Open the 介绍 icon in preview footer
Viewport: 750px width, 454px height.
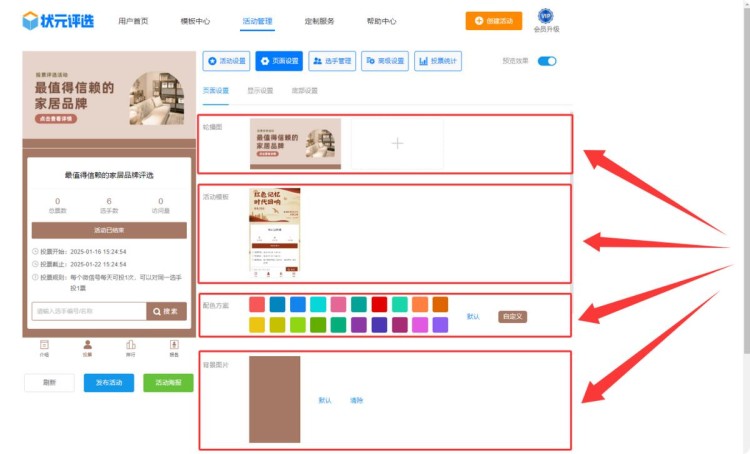click(x=44, y=347)
